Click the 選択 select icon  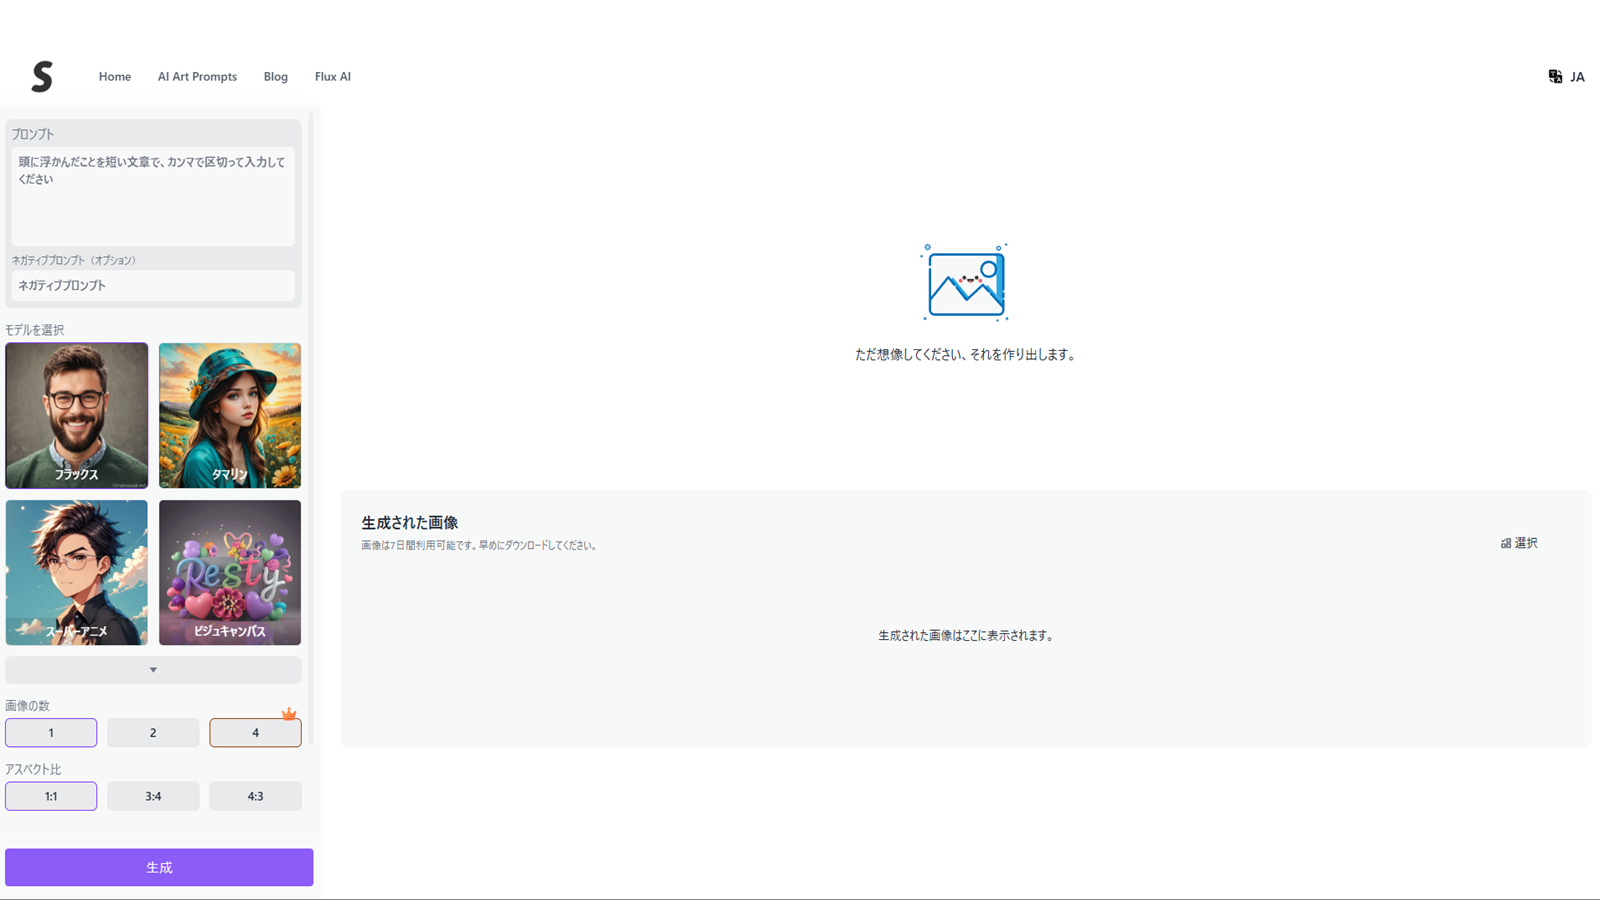coord(1506,543)
